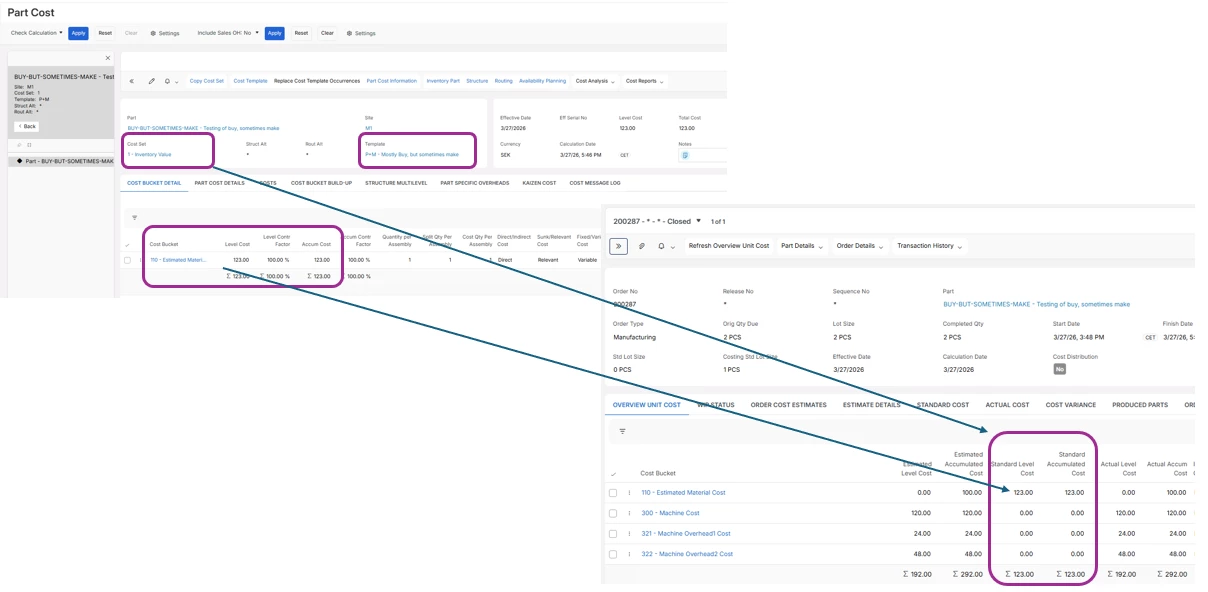Switch to the Cost Bucket Build-Up tab
The image size is (1208, 592).
pos(321,183)
